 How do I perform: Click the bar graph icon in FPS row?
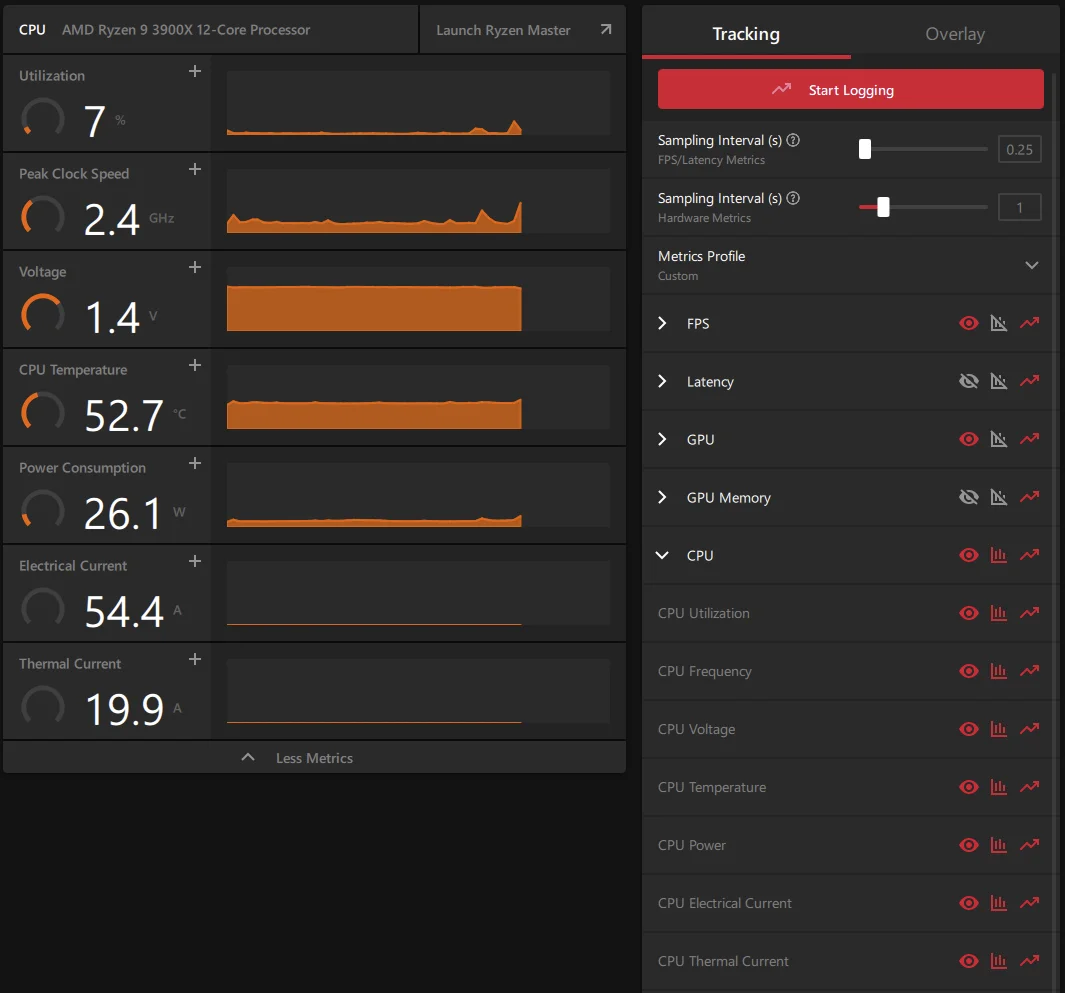click(x=998, y=323)
